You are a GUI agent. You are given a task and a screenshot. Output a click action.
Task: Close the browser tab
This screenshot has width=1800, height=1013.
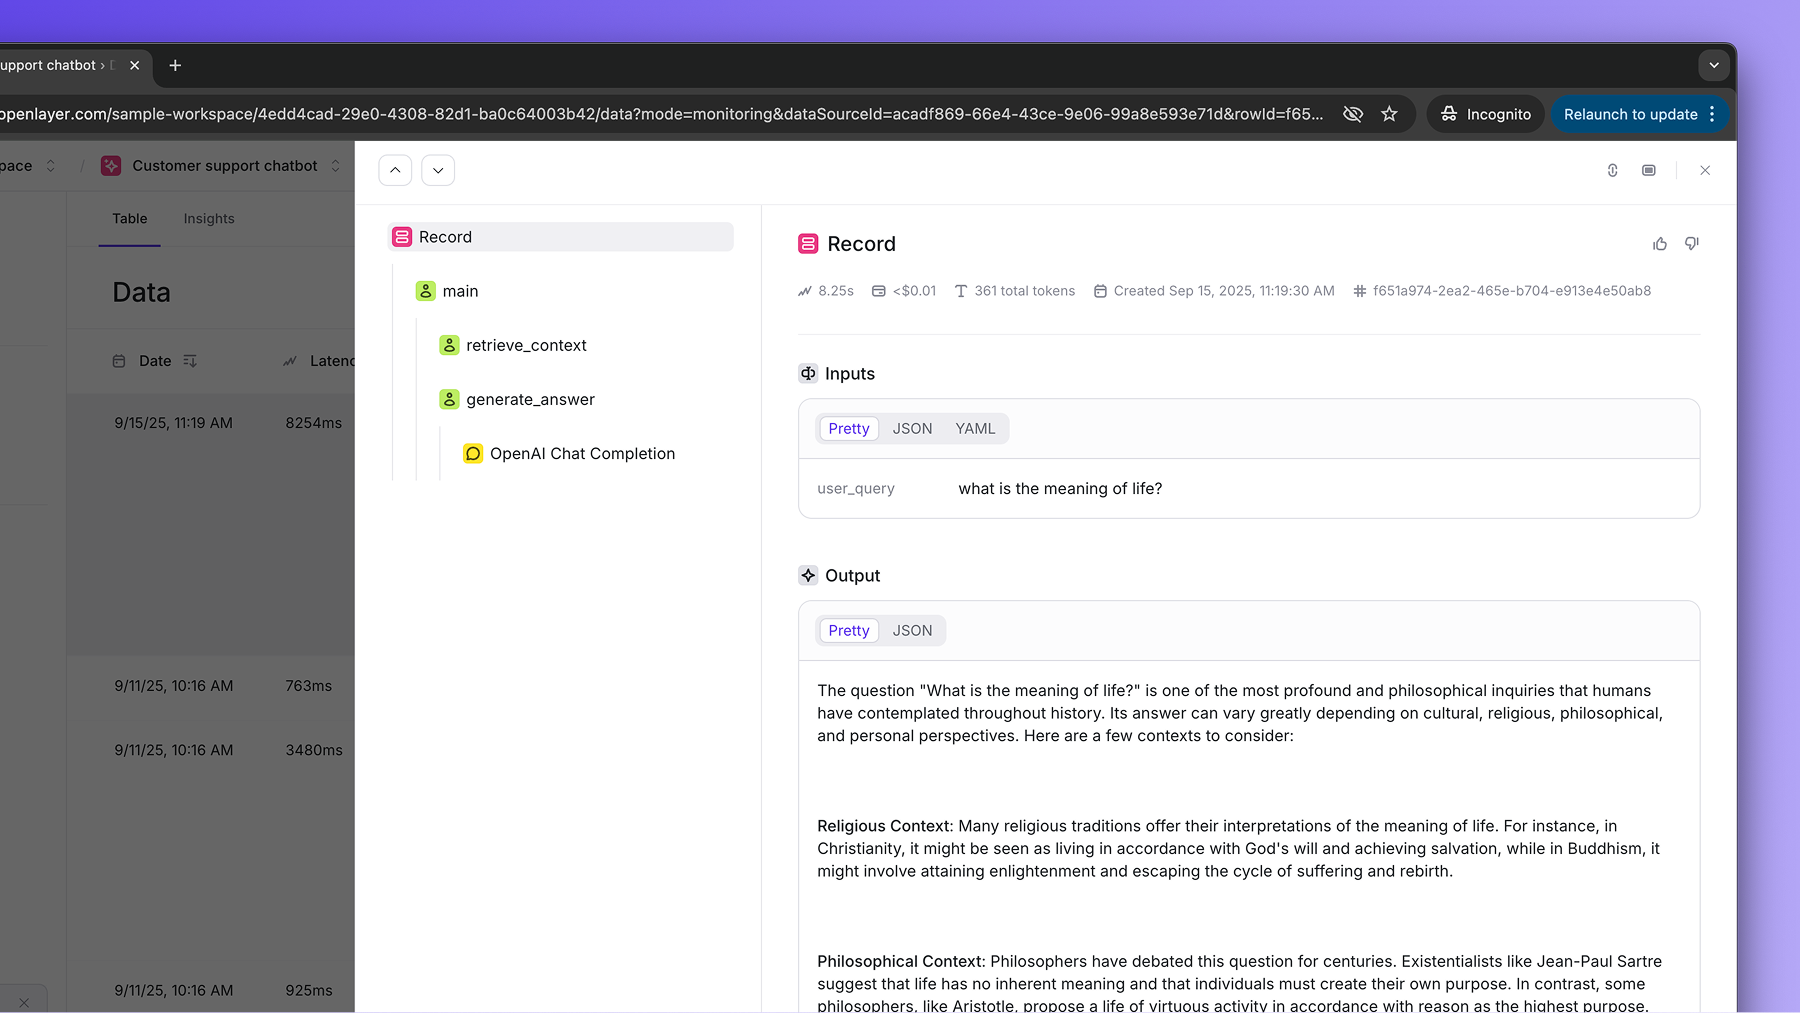(x=134, y=65)
